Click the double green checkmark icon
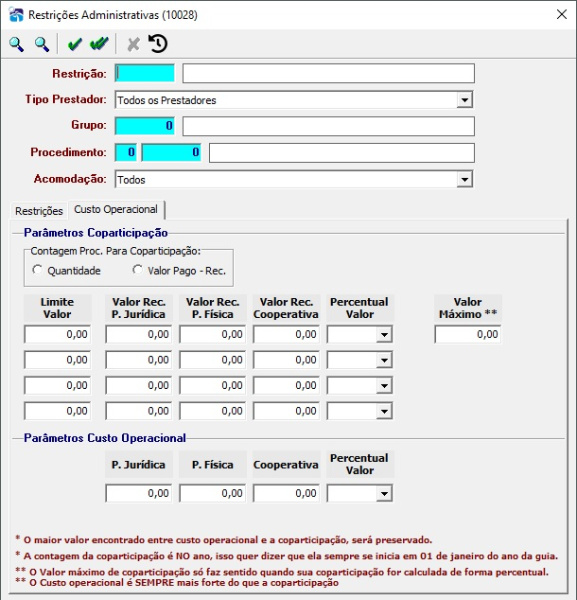This screenshot has width=577, height=600. (x=99, y=44)
